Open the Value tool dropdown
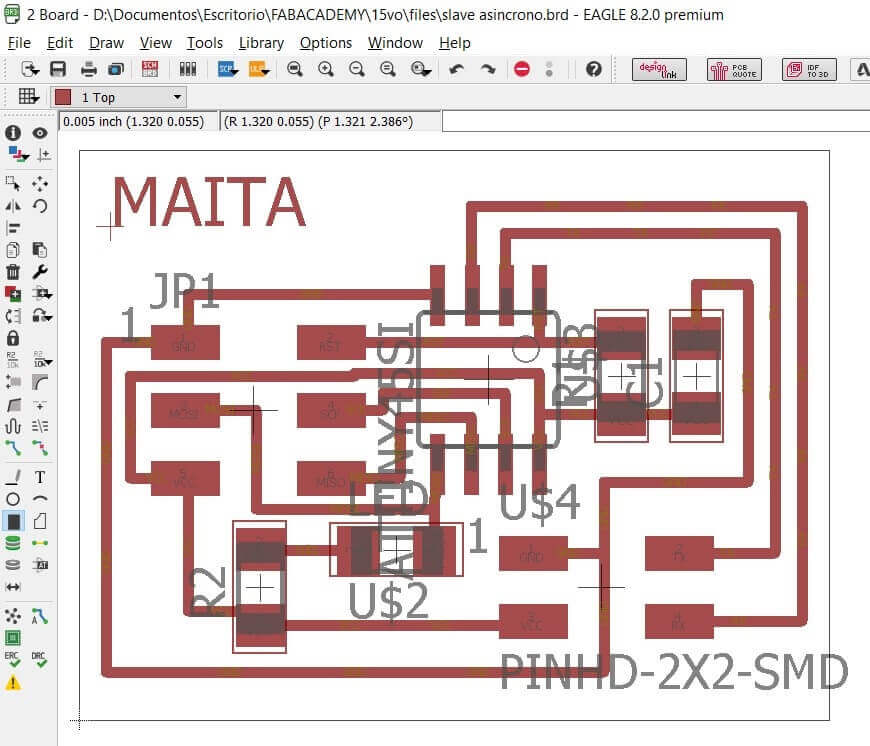Viewport: 870px width, 746px height. (x=42, y=360)
